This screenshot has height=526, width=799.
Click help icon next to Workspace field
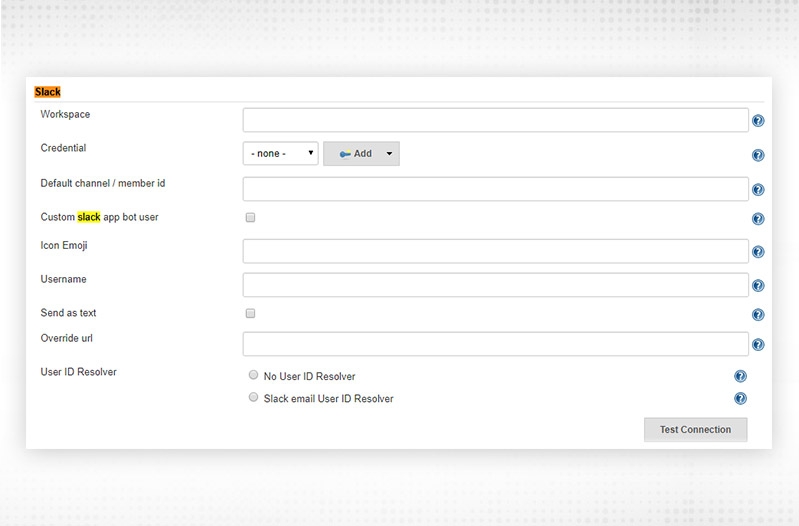(758, 122)
